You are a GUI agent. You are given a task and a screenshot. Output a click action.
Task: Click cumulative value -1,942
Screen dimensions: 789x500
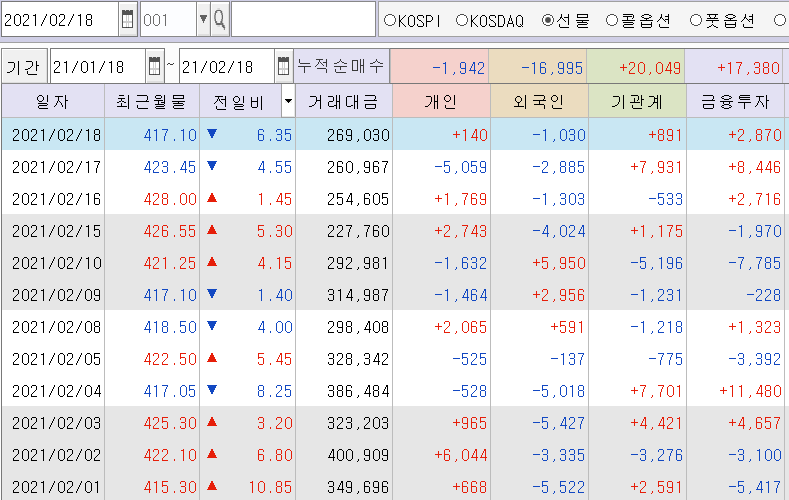click(458, 68)
